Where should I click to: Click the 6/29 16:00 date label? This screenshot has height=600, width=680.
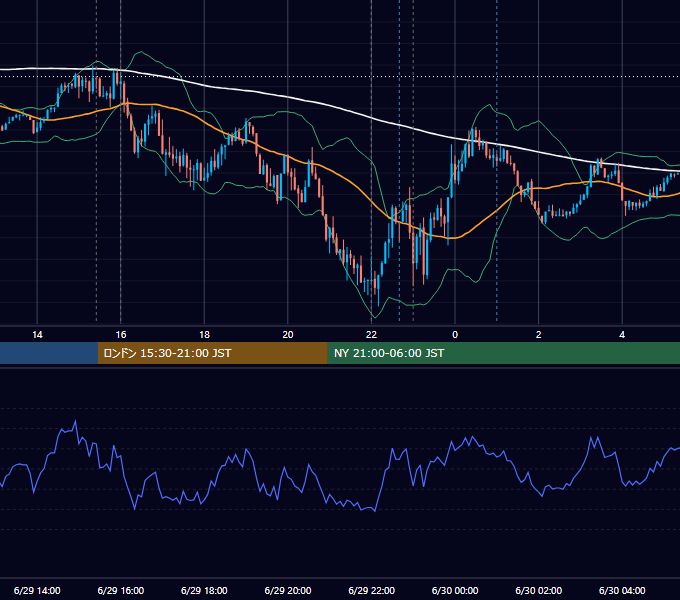pyautogui.click(x=121, y=590)
